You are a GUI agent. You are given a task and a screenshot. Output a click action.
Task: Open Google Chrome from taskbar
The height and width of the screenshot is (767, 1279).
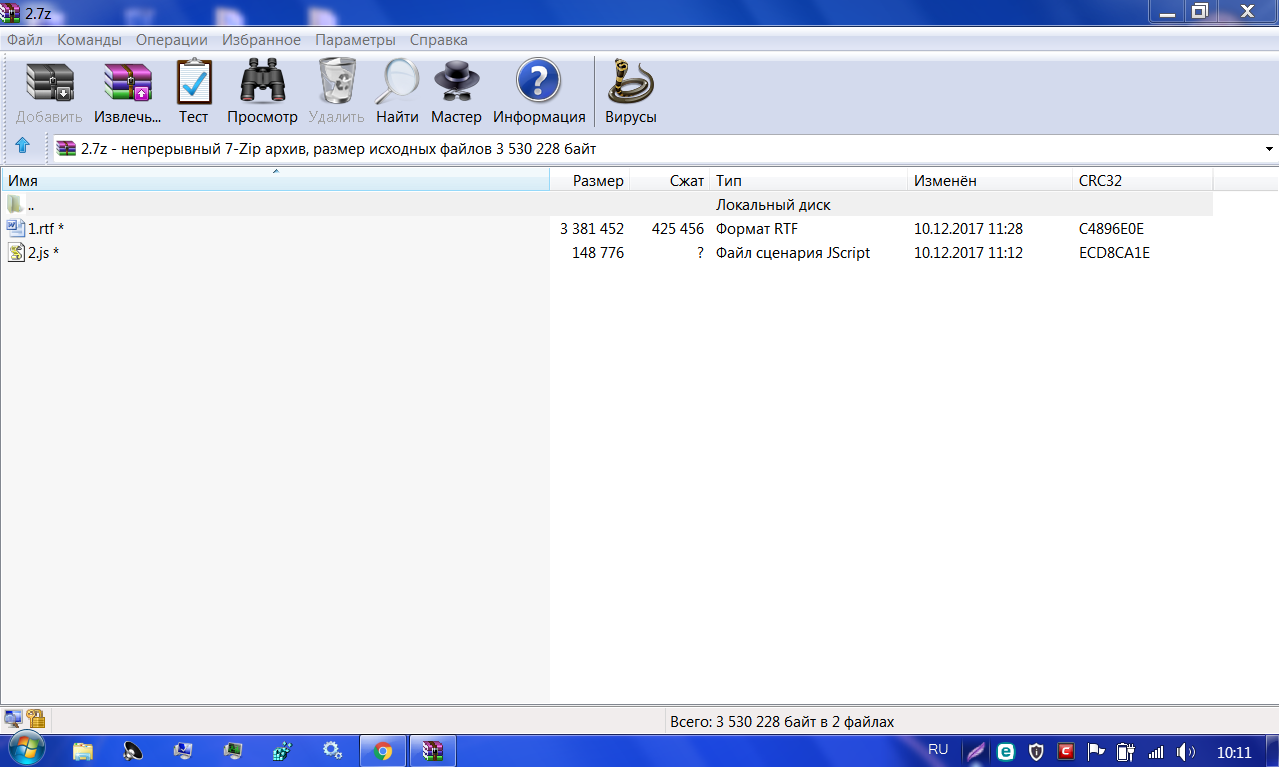pos(383,751)
